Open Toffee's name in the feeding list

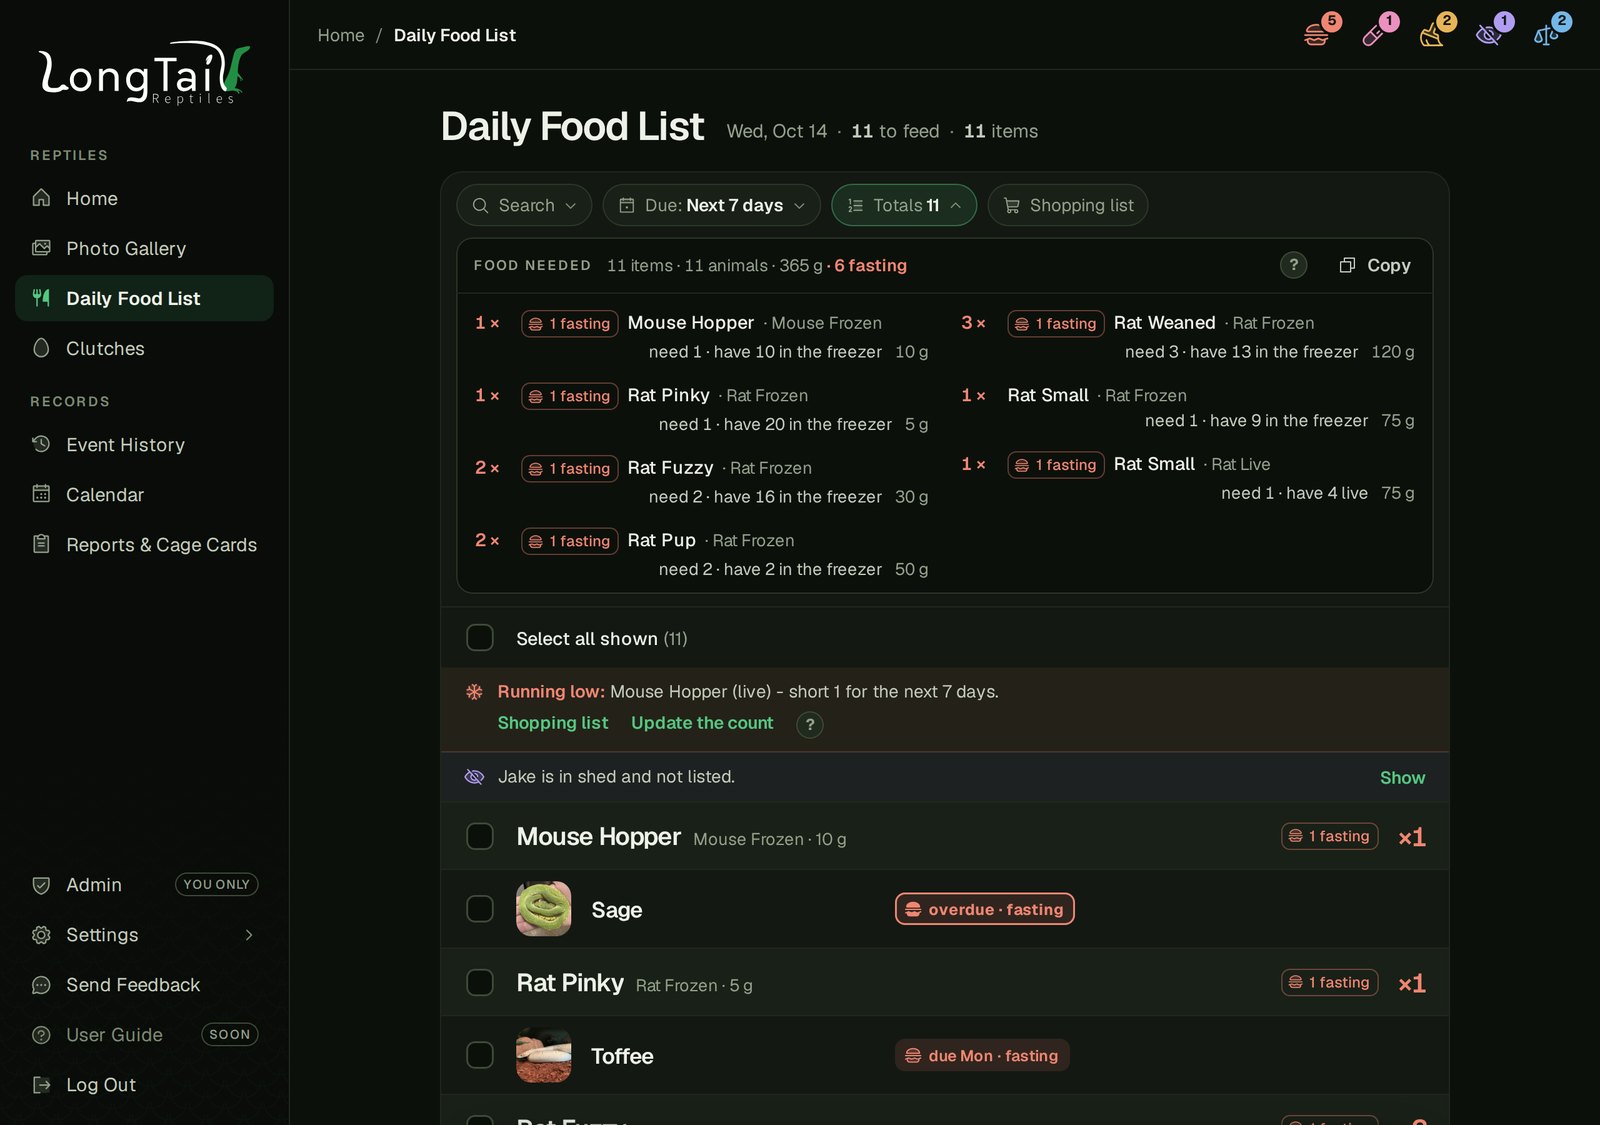pos(622,1056)
